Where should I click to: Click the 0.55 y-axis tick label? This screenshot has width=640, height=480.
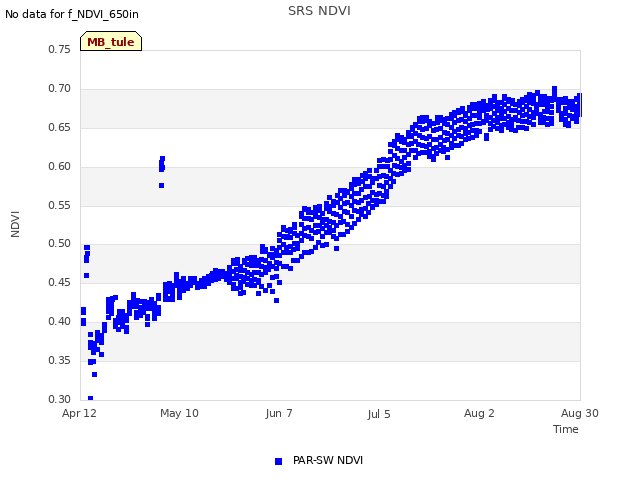(x=60, y=205)
